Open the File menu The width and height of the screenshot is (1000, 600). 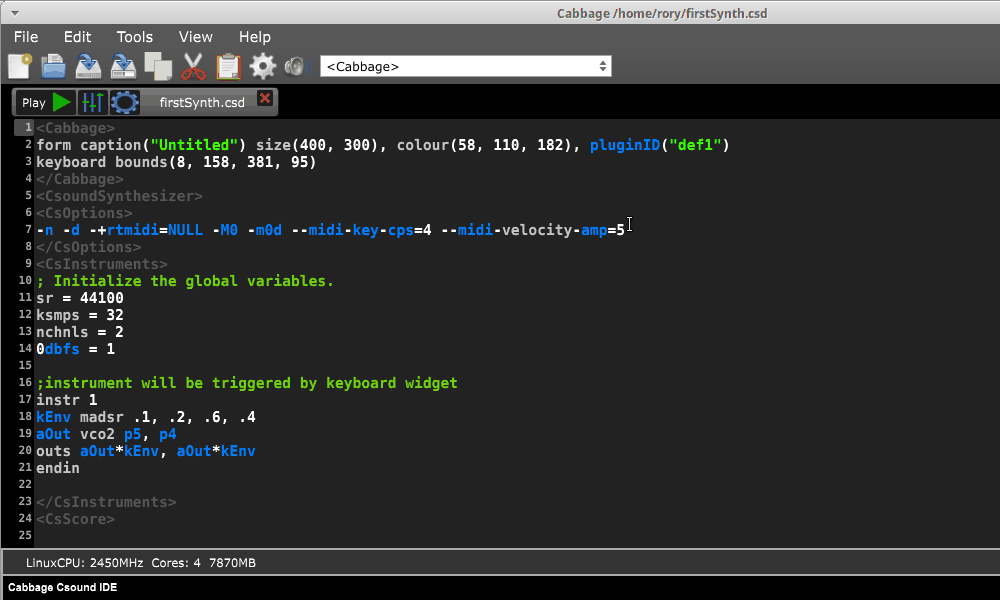tap(26, 37)
